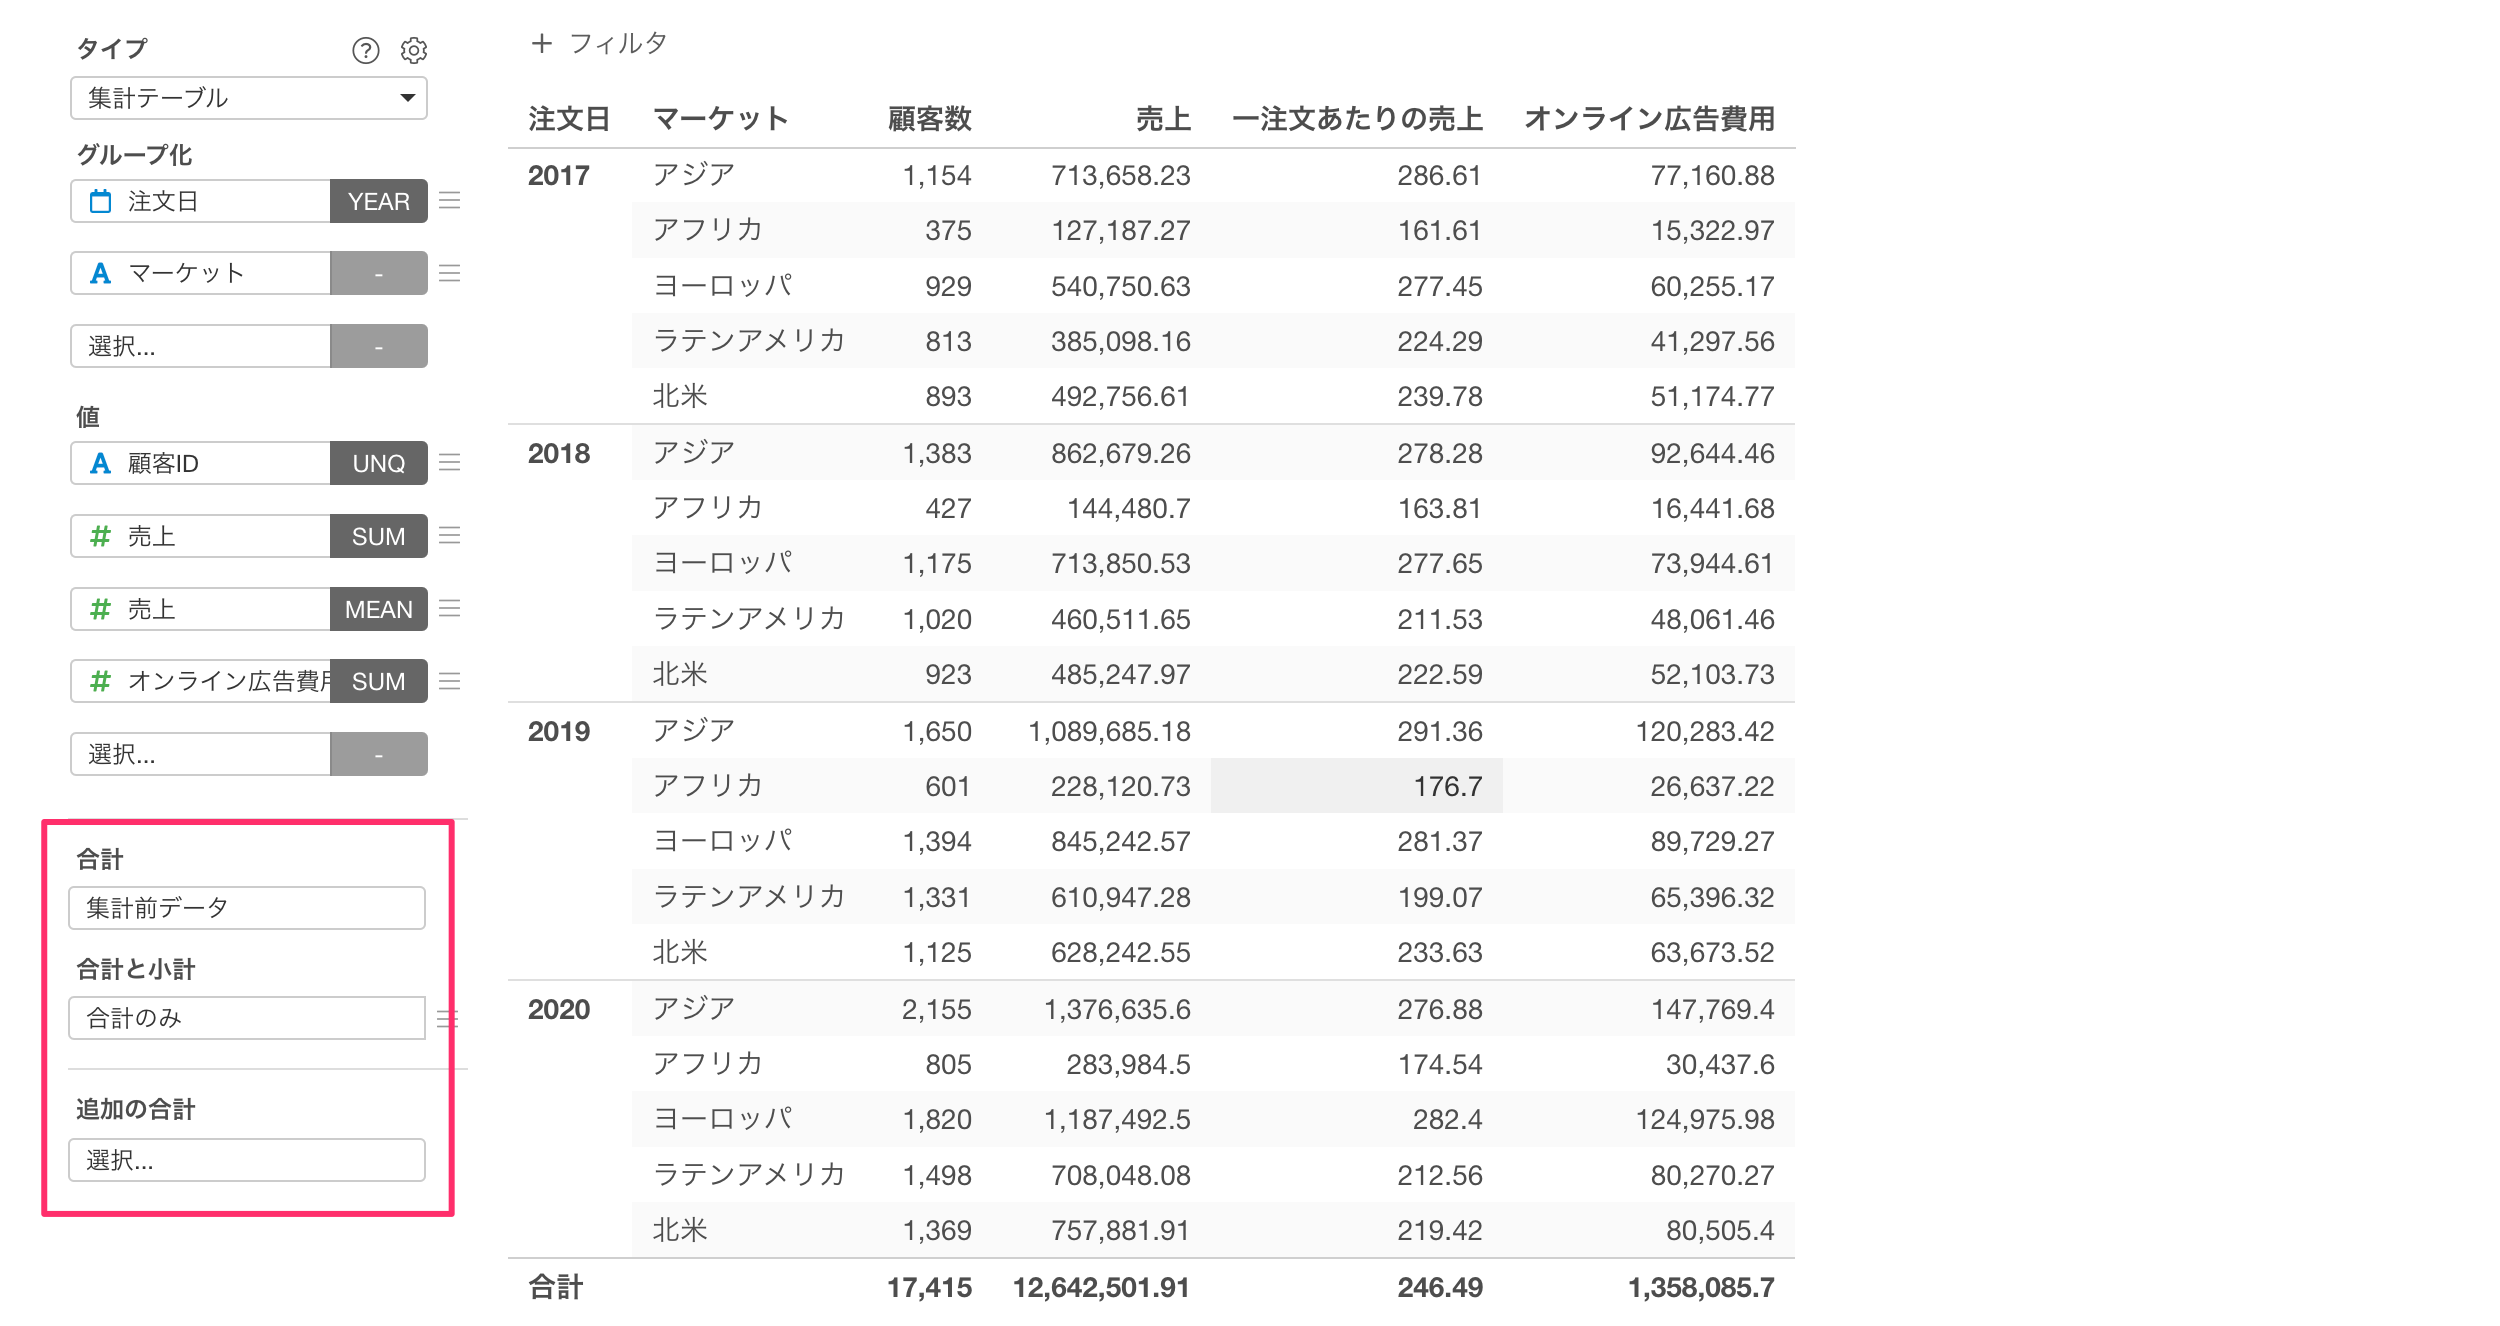
Task: Click the calendar icon in 注文日 field
Action: pos(101,201)
